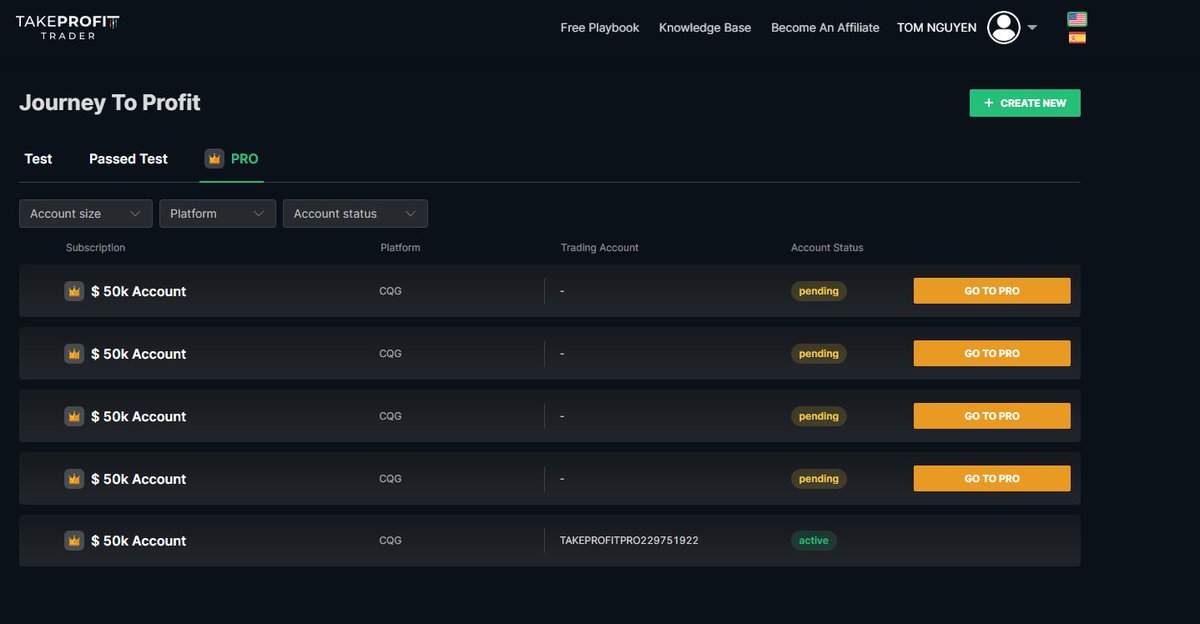
Task: Click the Subscription column header
Action: (x=96, y=247)
